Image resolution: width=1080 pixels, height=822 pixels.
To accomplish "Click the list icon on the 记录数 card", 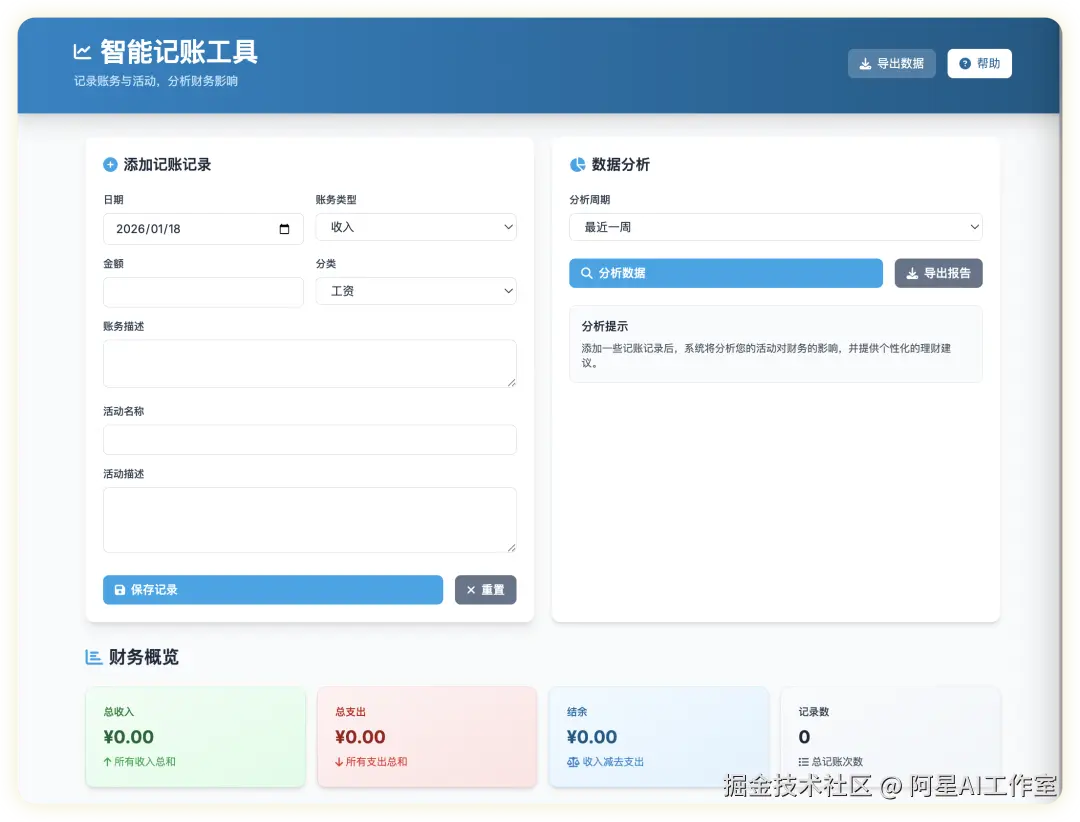I will [805, 760].
